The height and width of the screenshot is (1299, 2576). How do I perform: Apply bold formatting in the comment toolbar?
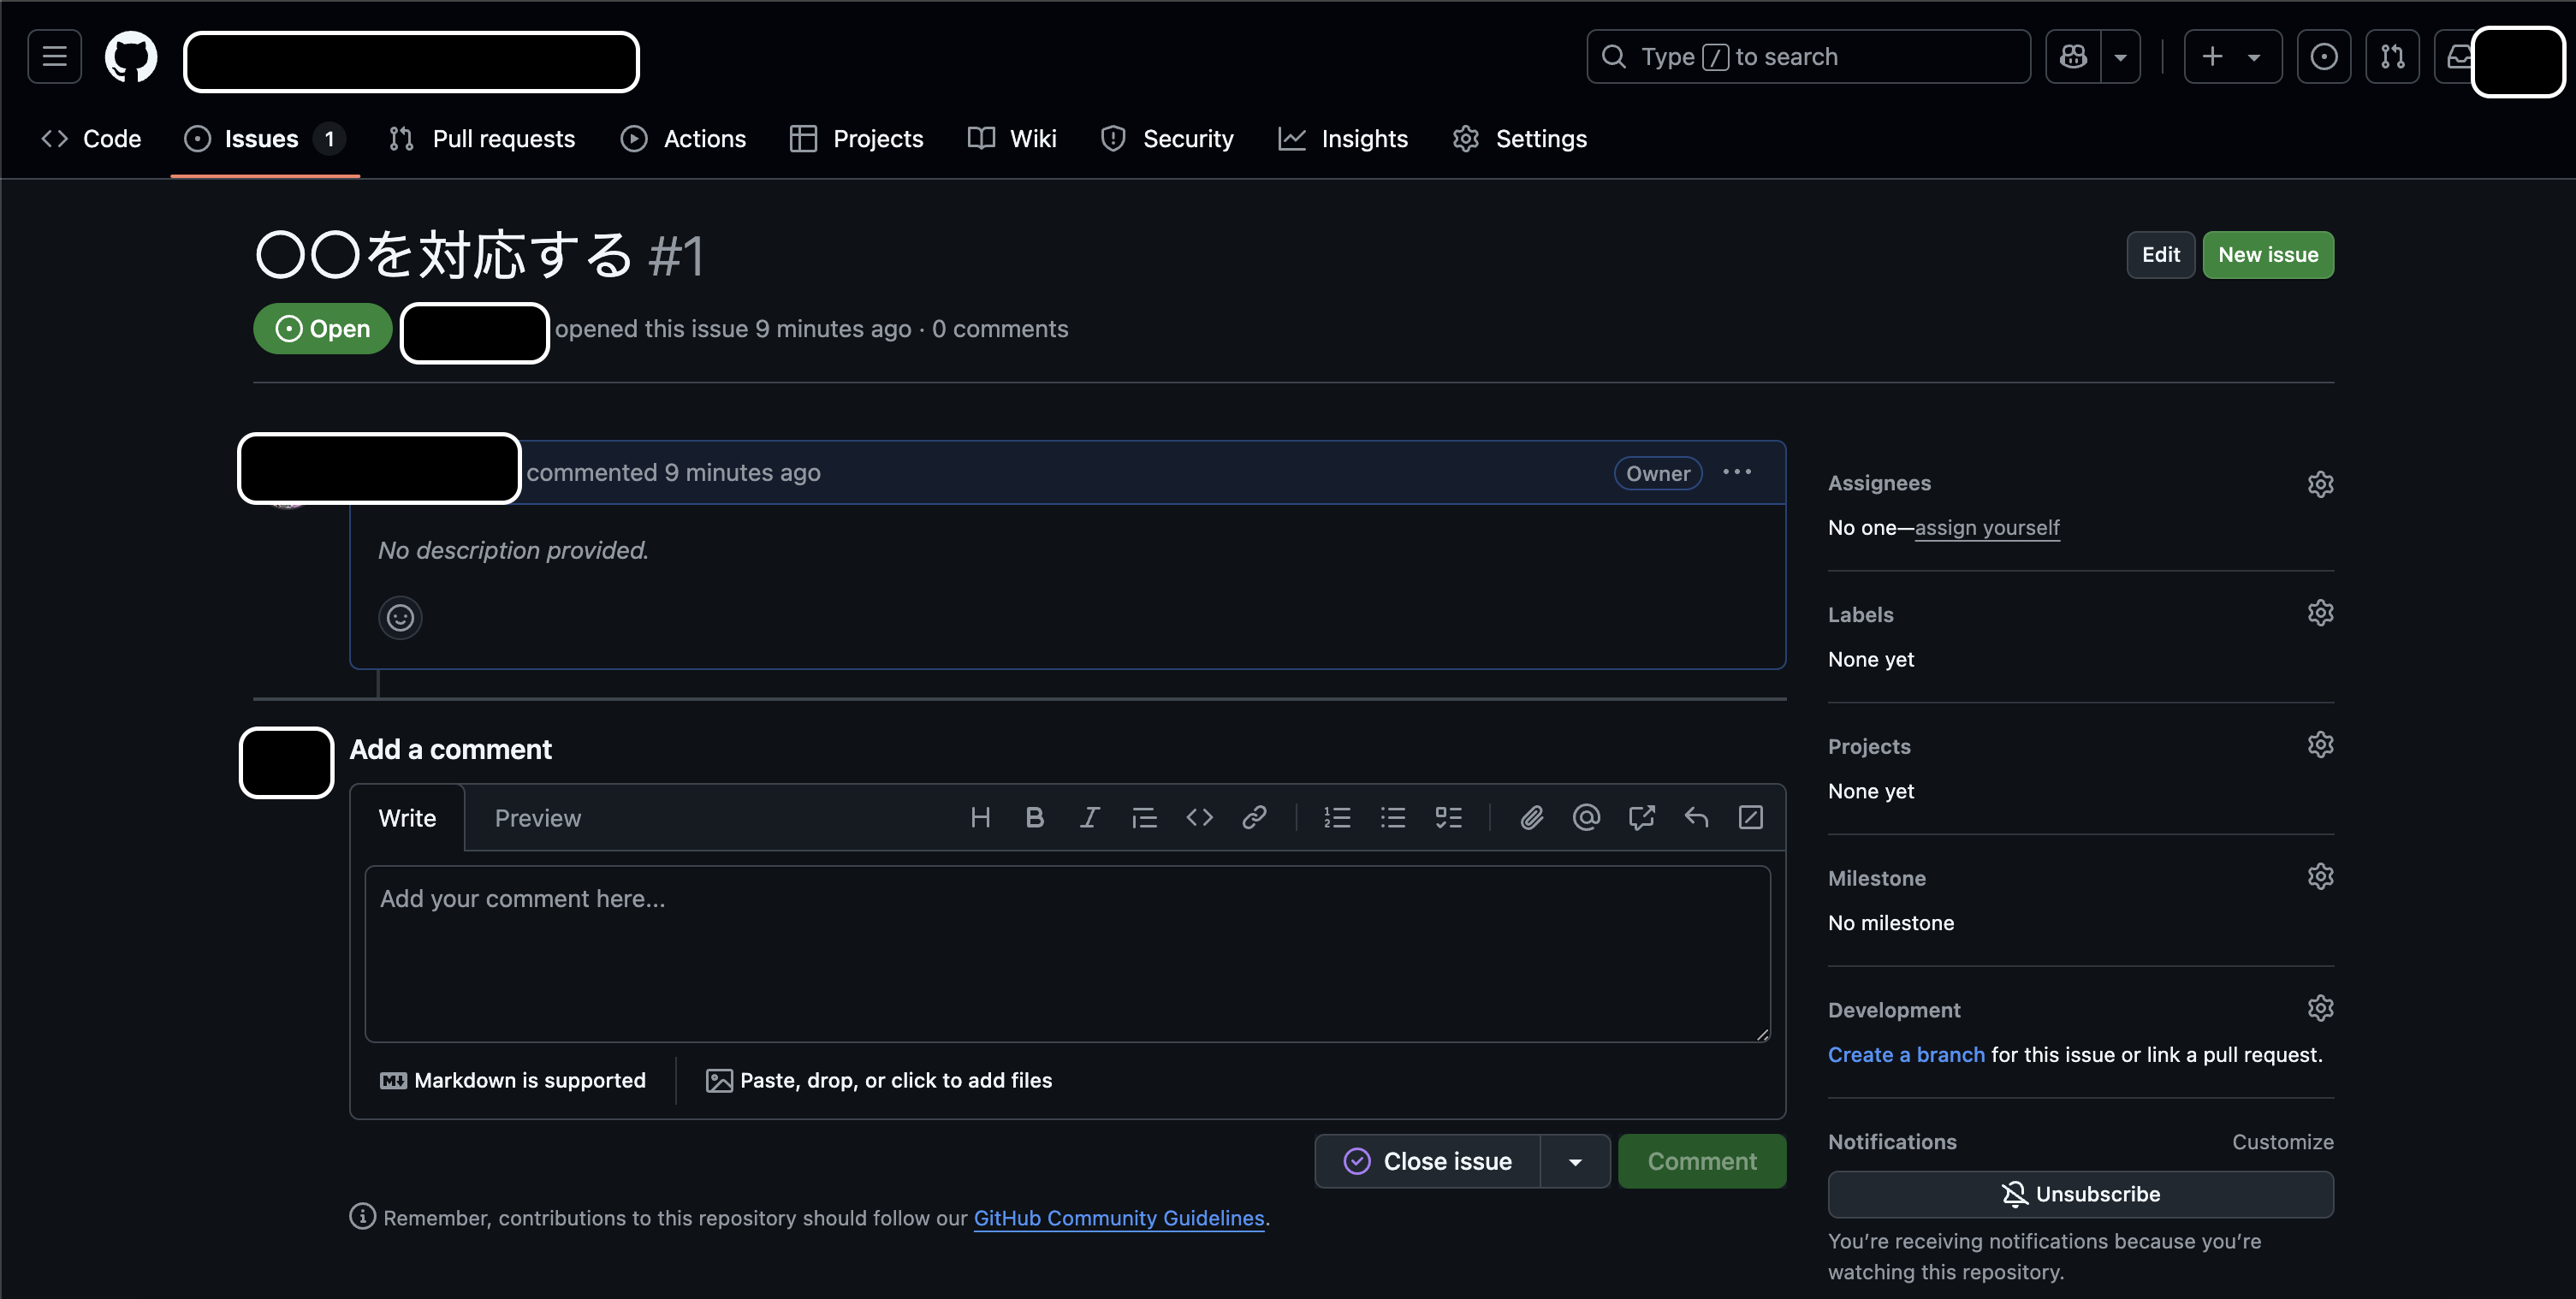point(1034,817)
